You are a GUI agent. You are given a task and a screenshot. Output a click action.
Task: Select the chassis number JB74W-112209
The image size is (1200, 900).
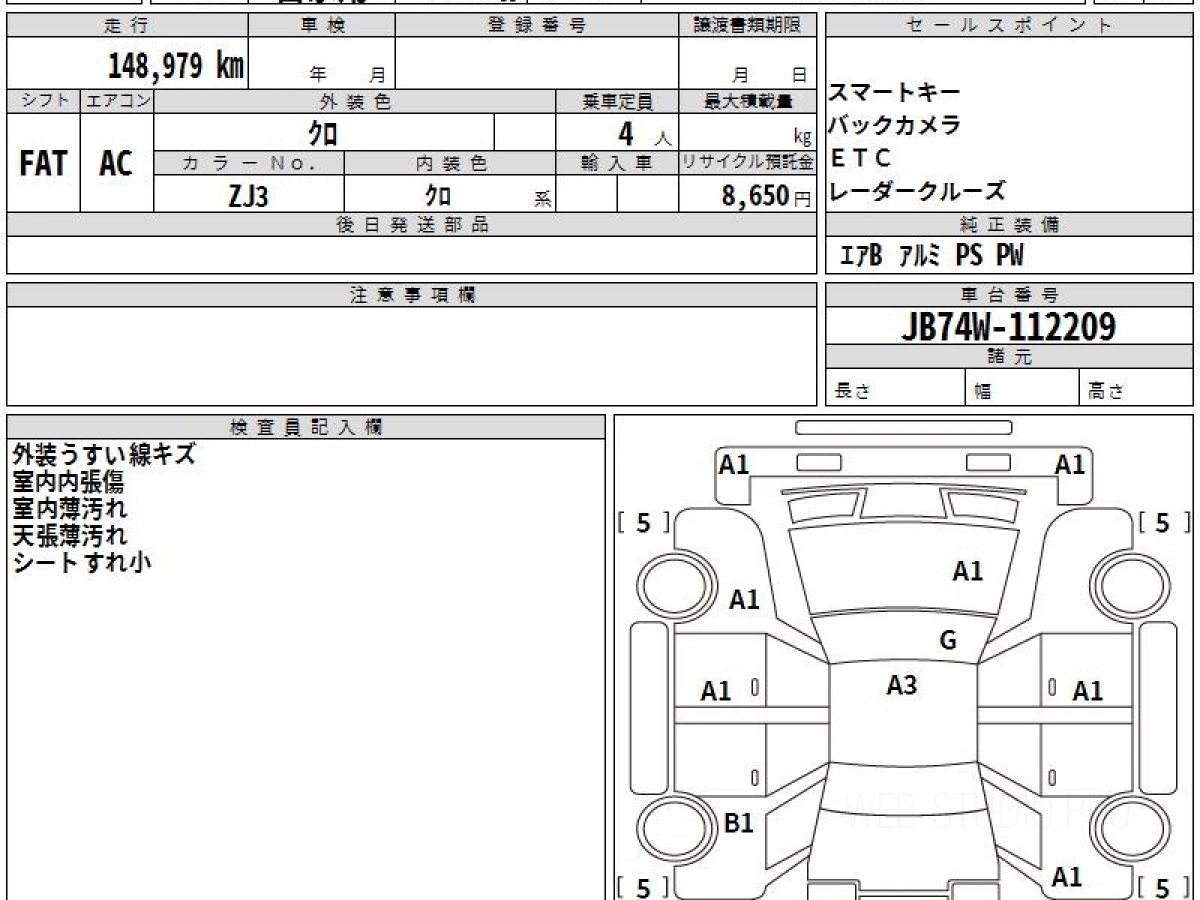(1008, 326)
